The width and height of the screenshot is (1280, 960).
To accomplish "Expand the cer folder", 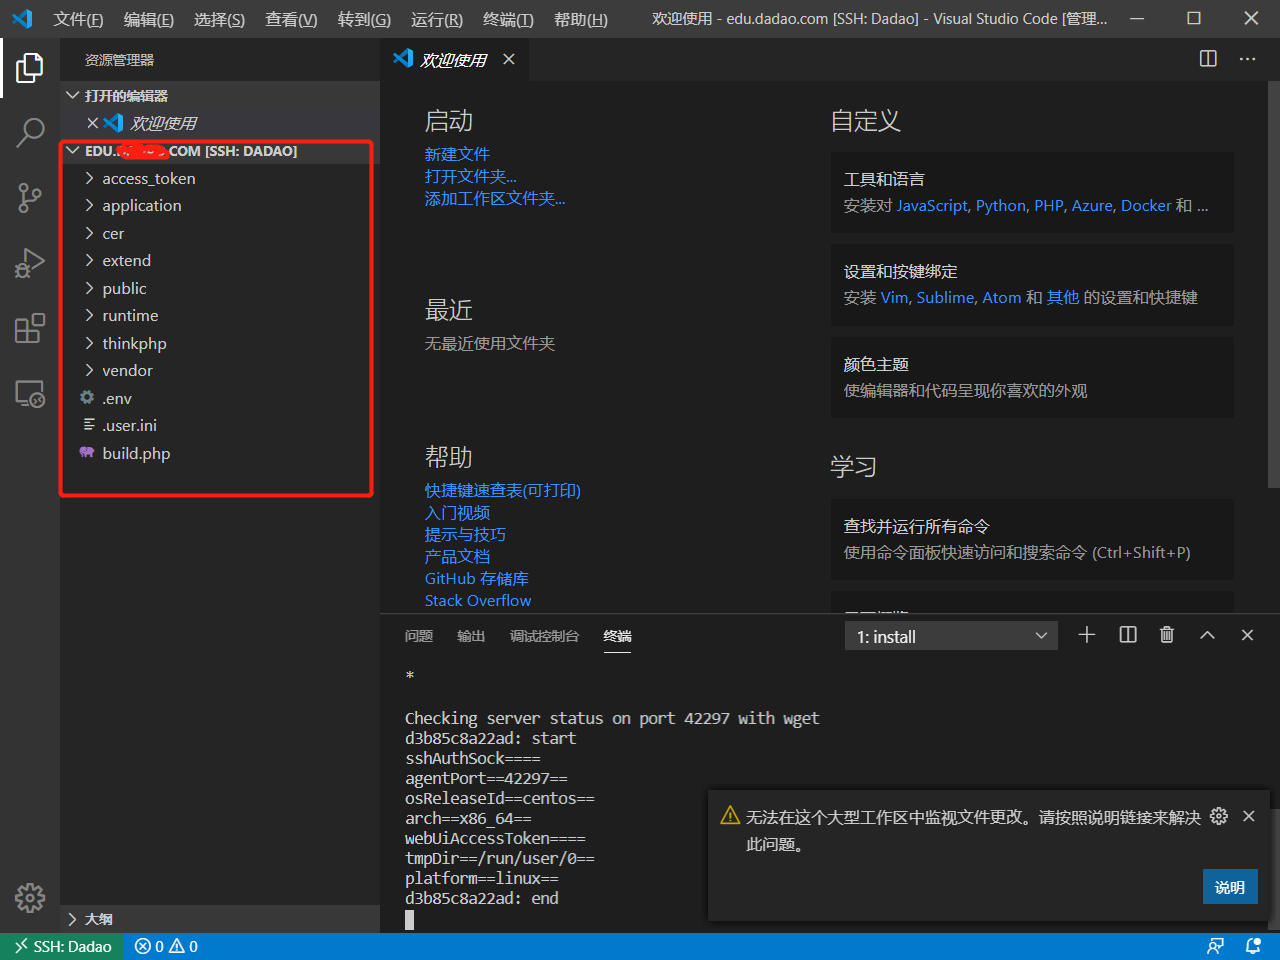I will pos(220,233).
